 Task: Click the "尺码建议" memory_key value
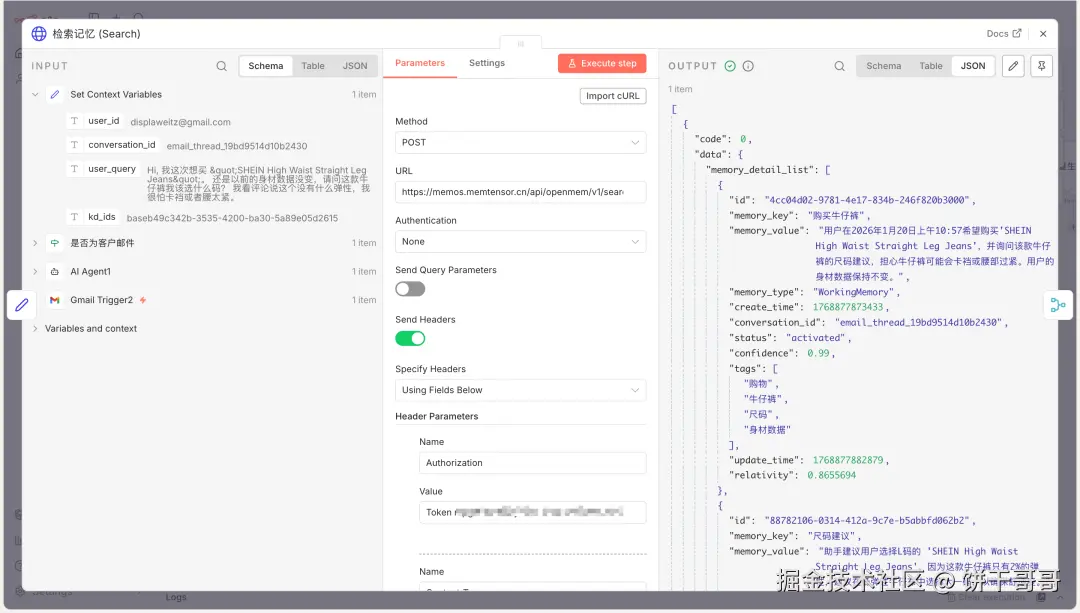[x=831, y=536]
